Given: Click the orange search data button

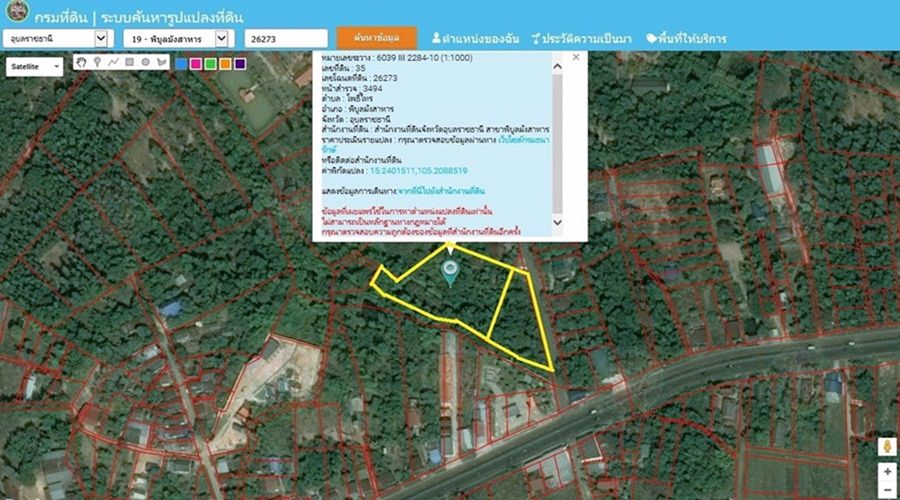Looking at the screenshot, I should click(x=377, y=38).
